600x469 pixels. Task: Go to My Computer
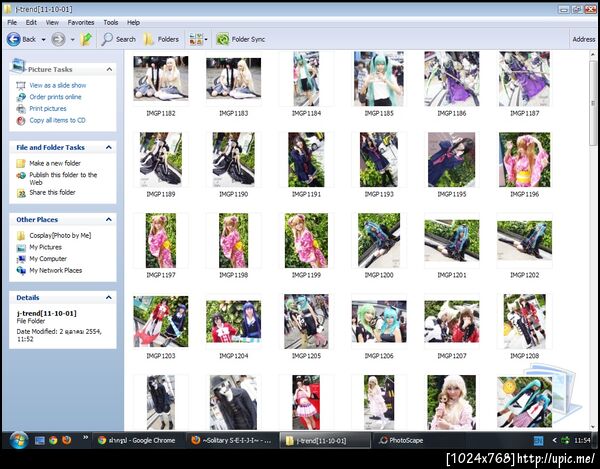coord(48,259)
